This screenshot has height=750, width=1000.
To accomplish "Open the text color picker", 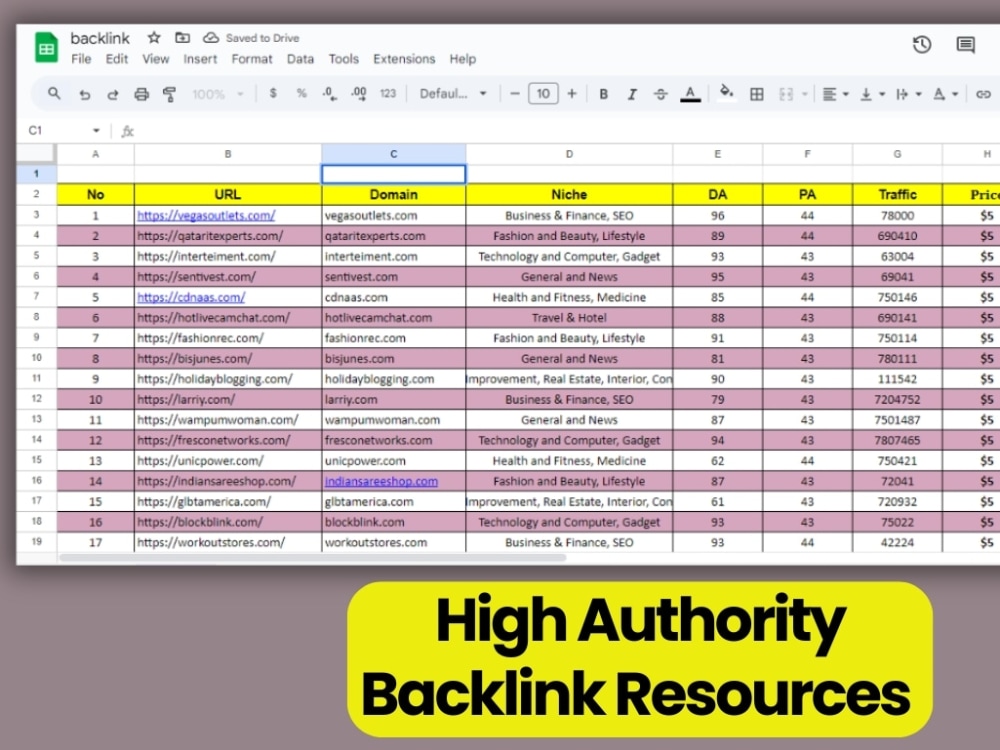I will [x=690, y=94].
